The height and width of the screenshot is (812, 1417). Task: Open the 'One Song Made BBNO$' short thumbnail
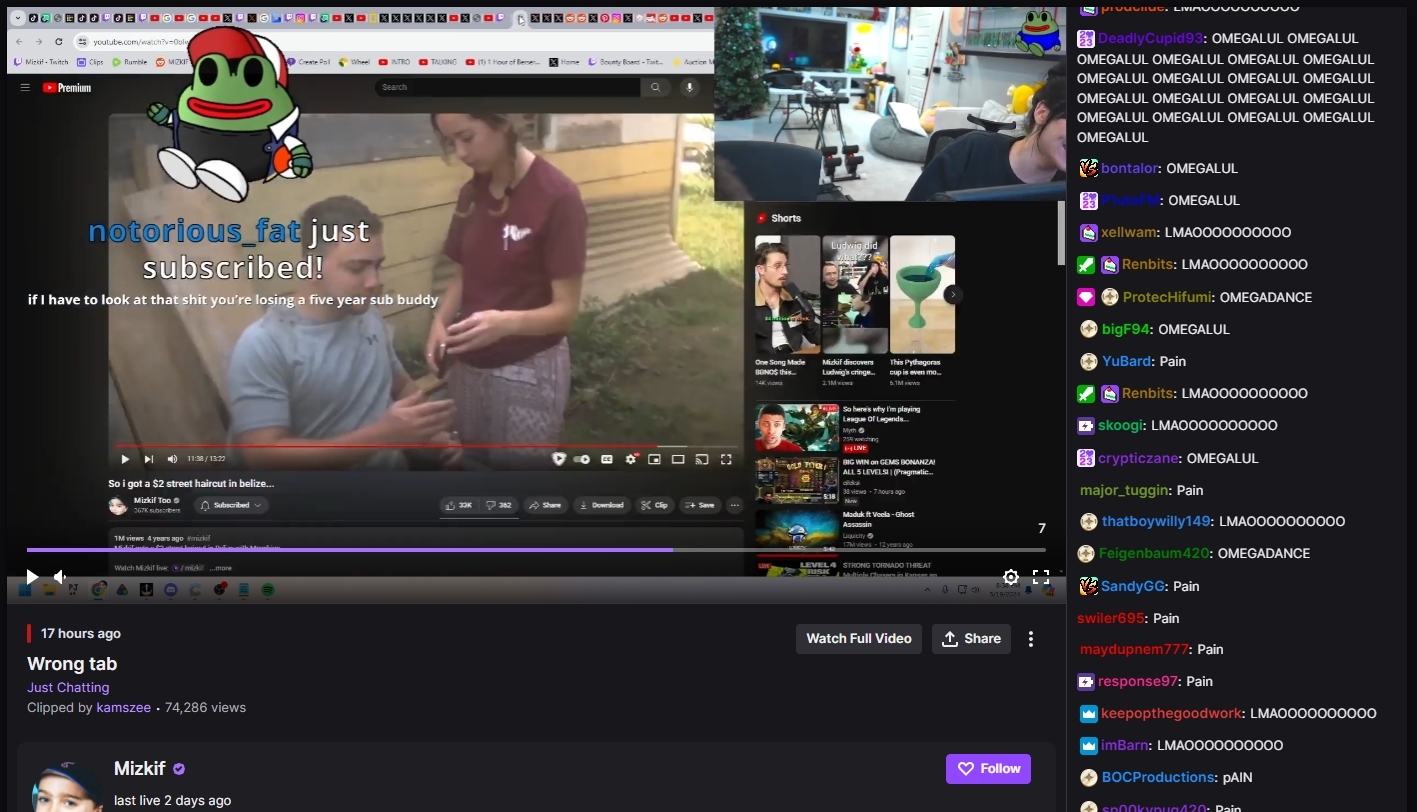click(787, 295)
